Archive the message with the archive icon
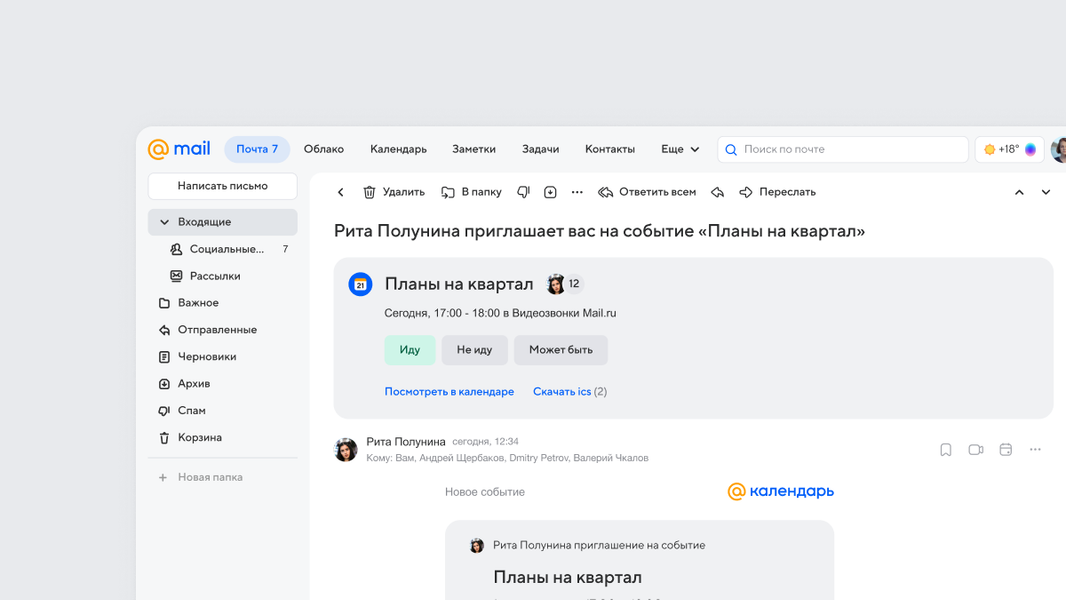This screenshot has height=600, width=1066. tap(550, 192)
